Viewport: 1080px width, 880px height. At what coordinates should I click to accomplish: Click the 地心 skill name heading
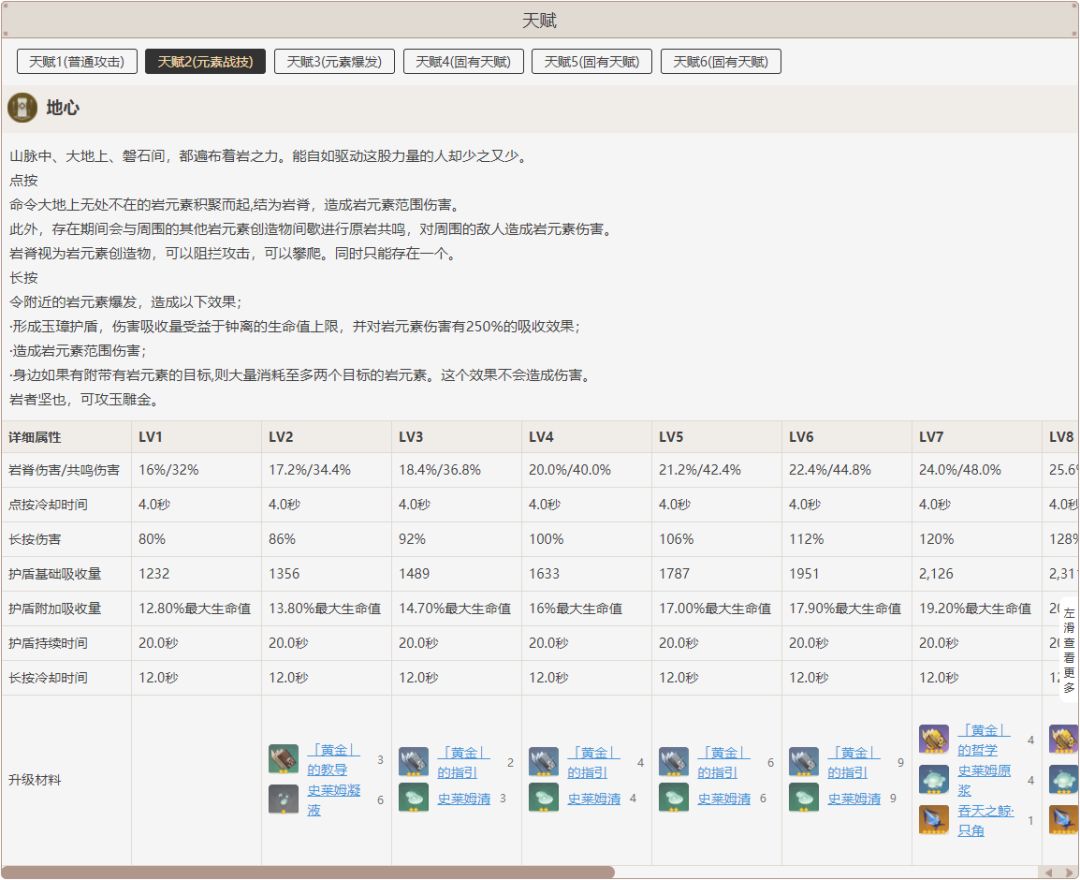[63, 108]
